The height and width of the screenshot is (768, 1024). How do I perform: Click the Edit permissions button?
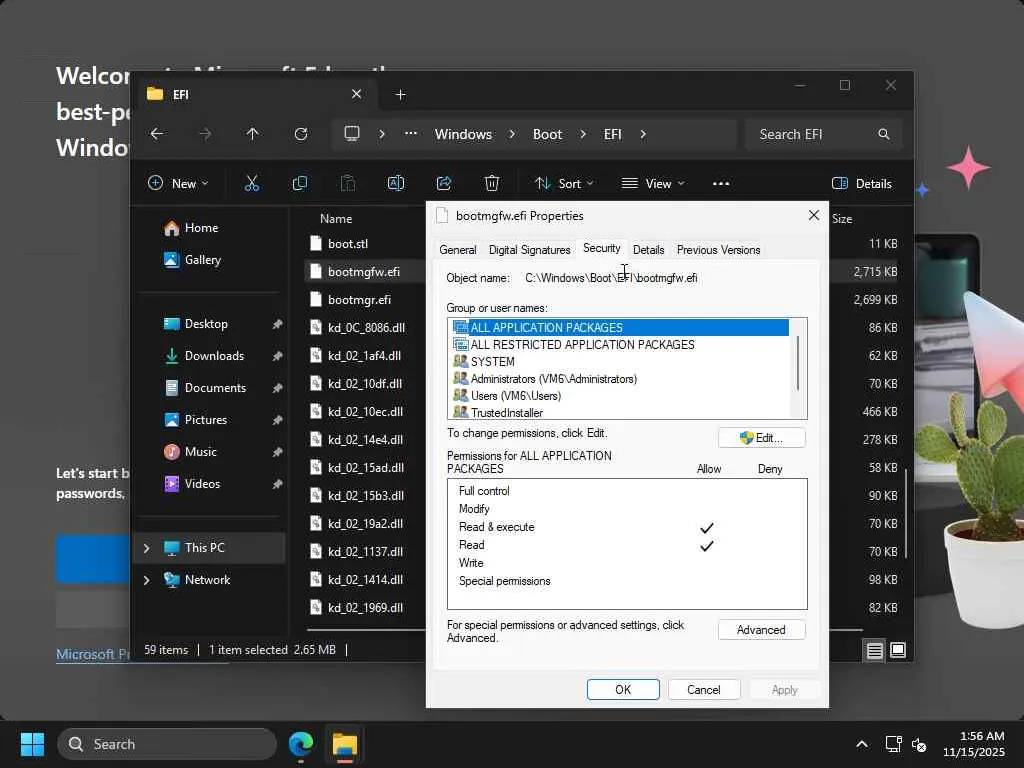(x=761, y=438)
